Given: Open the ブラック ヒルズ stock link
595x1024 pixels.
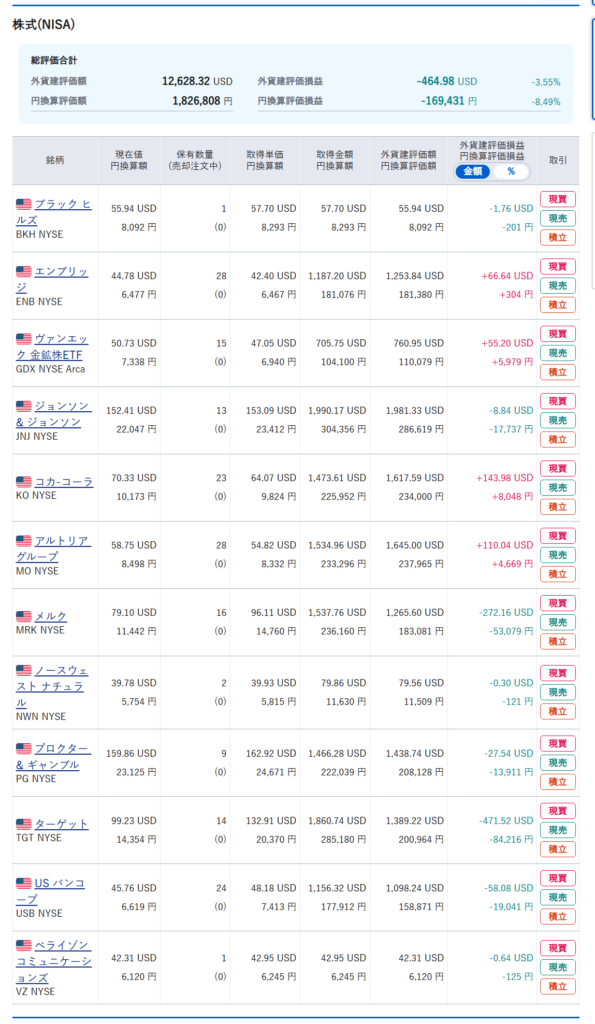Looking at the screenshot, I should (x=54, y=212).
